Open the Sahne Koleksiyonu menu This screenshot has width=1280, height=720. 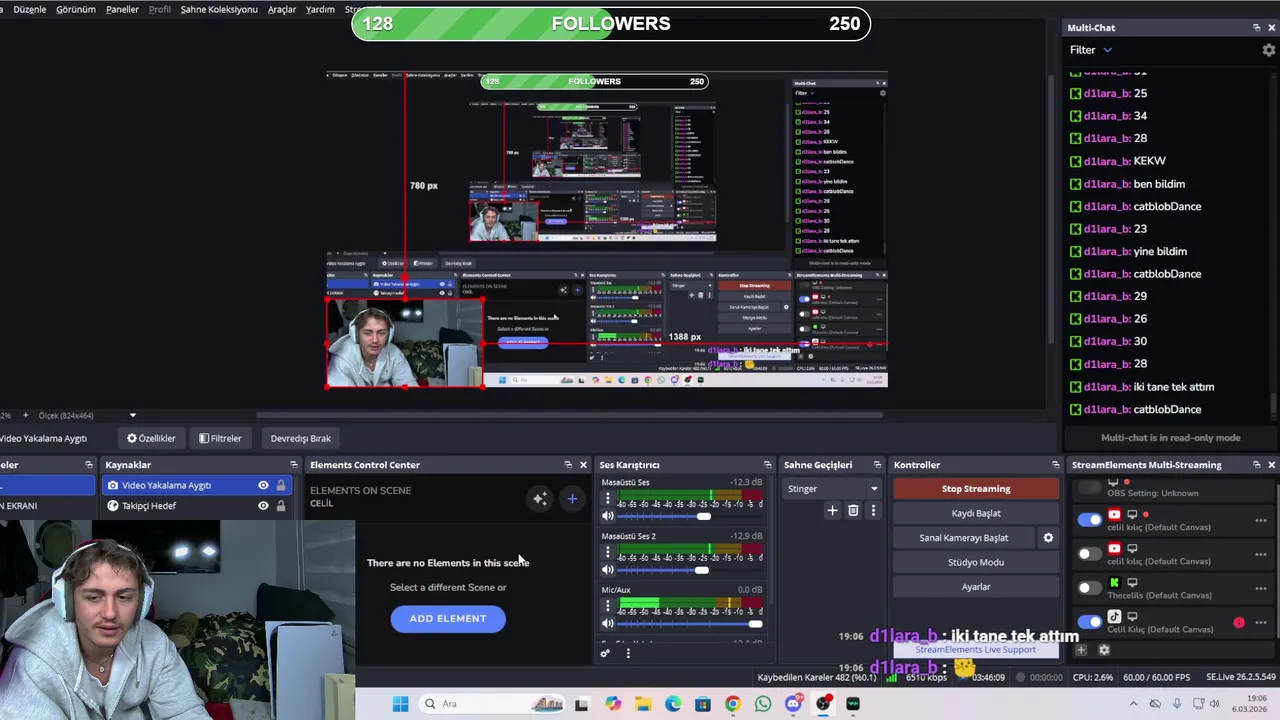pyautogui.click(x=218, y=9)
